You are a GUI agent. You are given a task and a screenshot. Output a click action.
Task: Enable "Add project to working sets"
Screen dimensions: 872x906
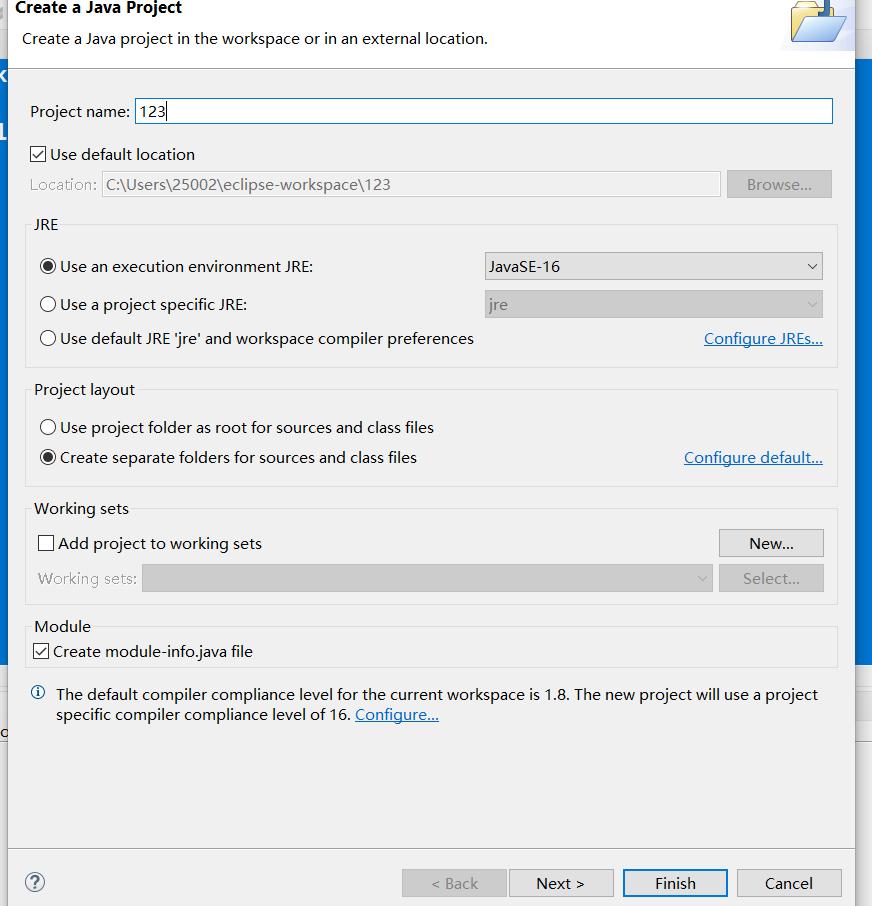(44, 543)
